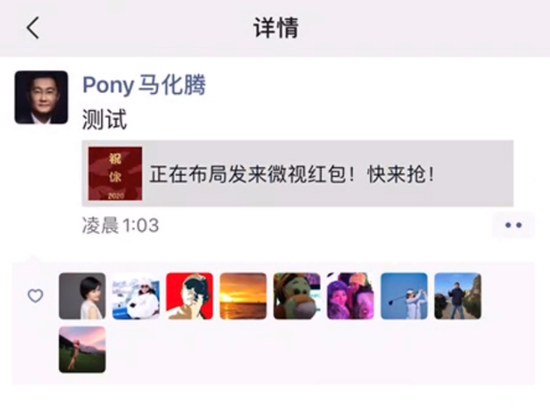
Task: Tap the red 2020 red-packet thumbnail
Action: pyautogui.click(x=115, y=174)
